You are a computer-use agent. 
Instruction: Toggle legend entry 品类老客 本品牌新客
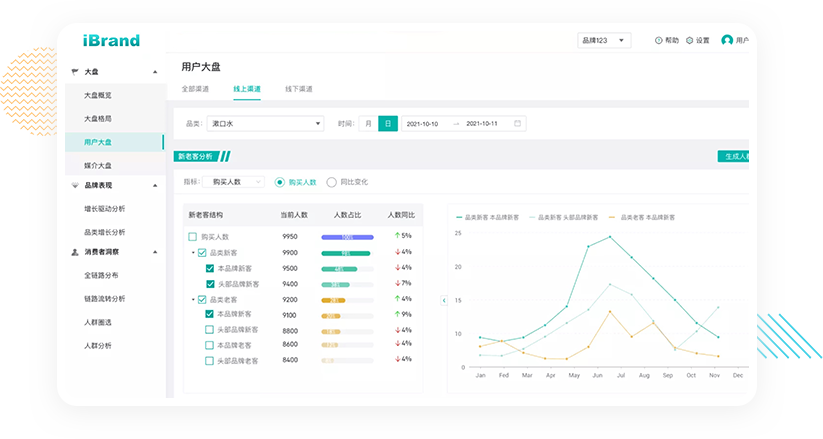tap(641, 217)
